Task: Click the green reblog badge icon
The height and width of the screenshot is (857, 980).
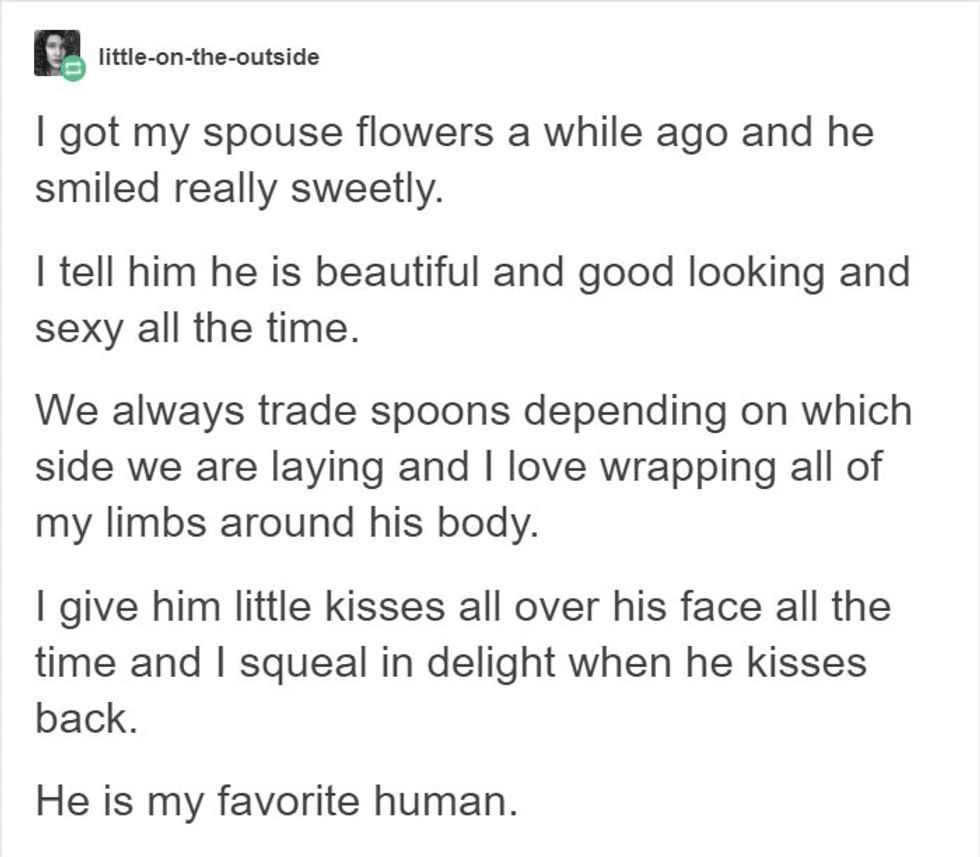Action: [74, 70]
